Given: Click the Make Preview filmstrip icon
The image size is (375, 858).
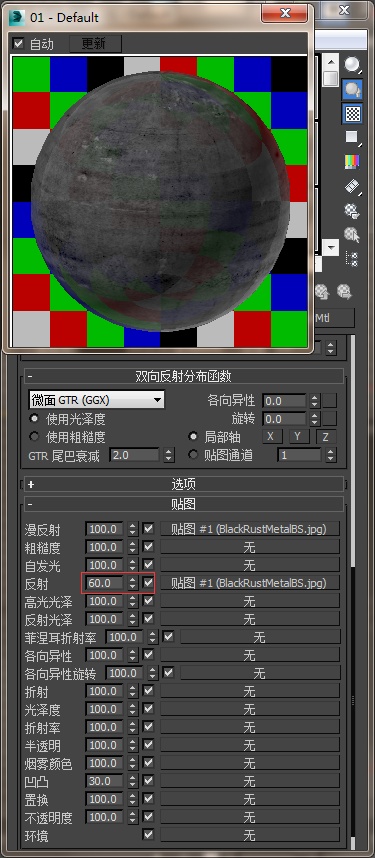Looking at the screenshot, I should (x=353, y=186).
